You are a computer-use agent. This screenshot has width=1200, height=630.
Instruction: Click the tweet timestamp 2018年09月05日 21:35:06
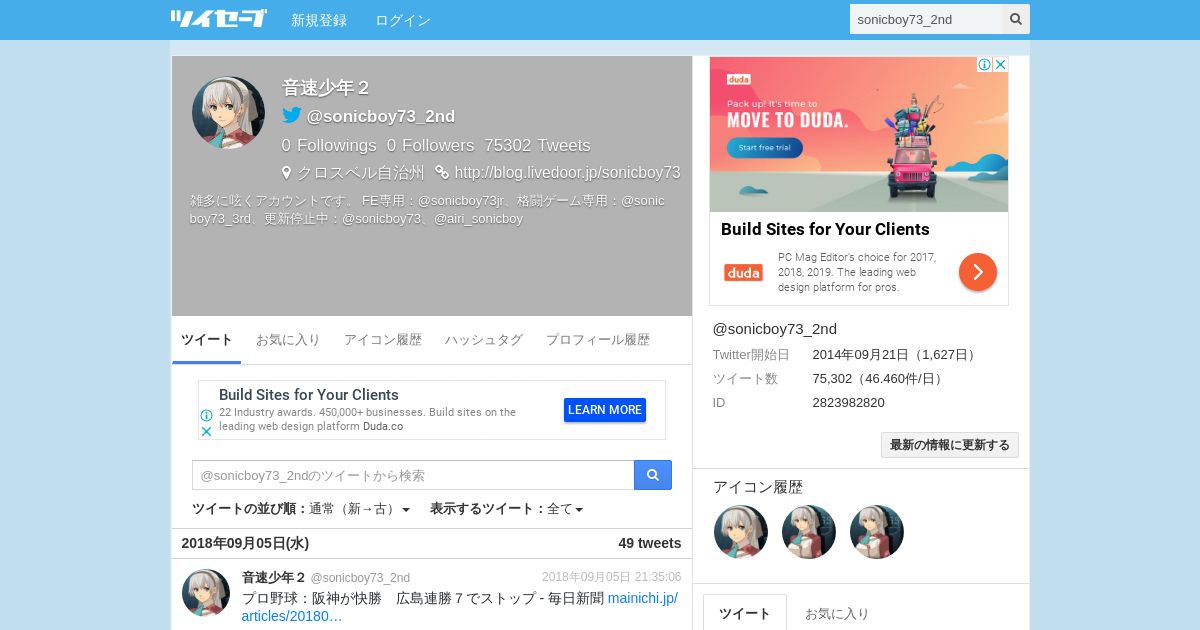[x=612, y=577]
